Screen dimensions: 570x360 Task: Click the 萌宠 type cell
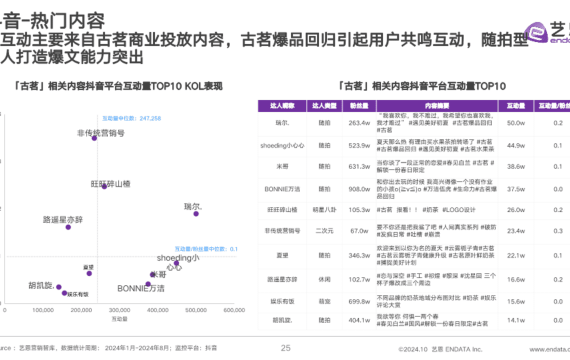point(324,301)
